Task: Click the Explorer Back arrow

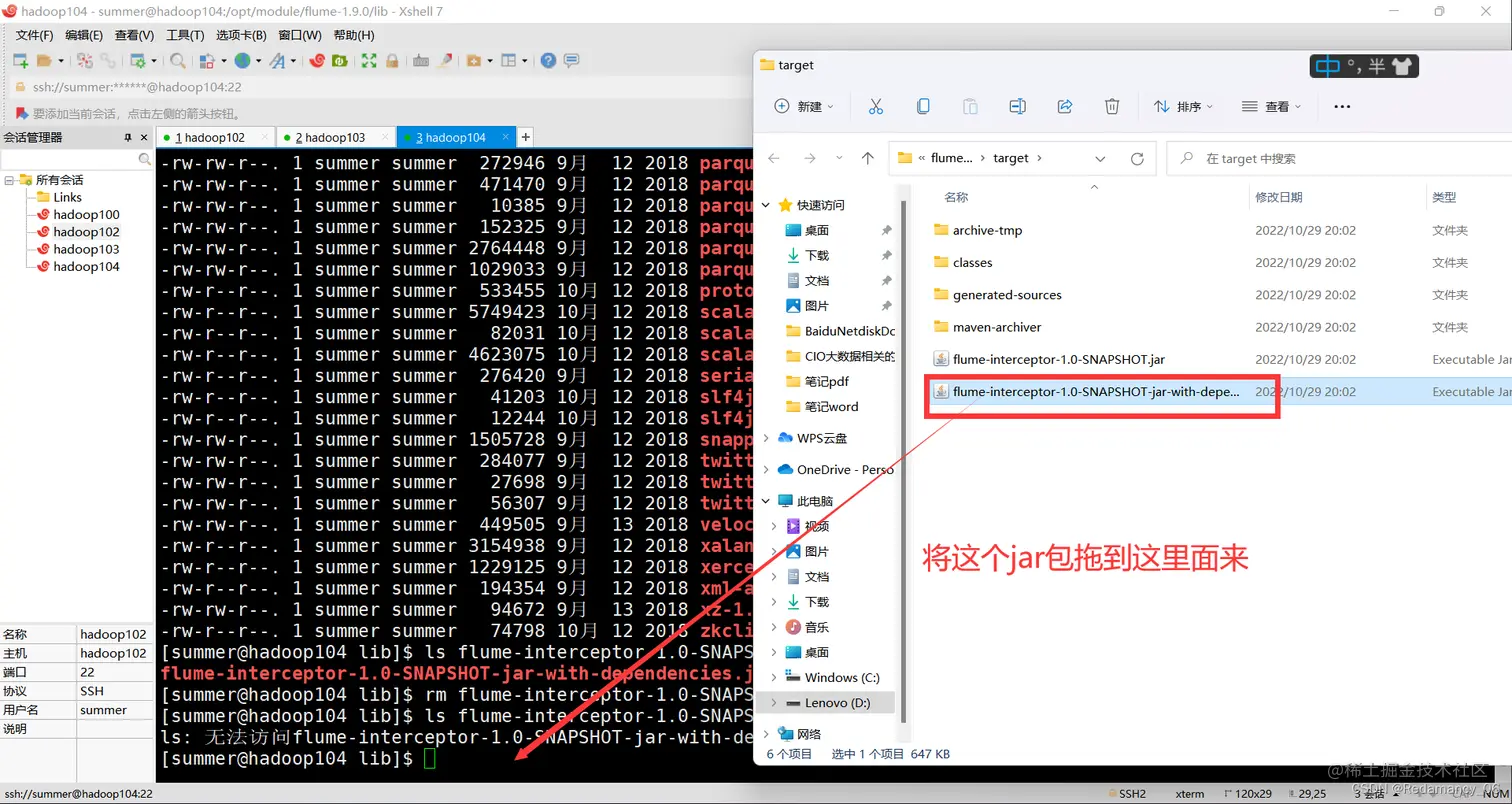Action: [773, 158]
